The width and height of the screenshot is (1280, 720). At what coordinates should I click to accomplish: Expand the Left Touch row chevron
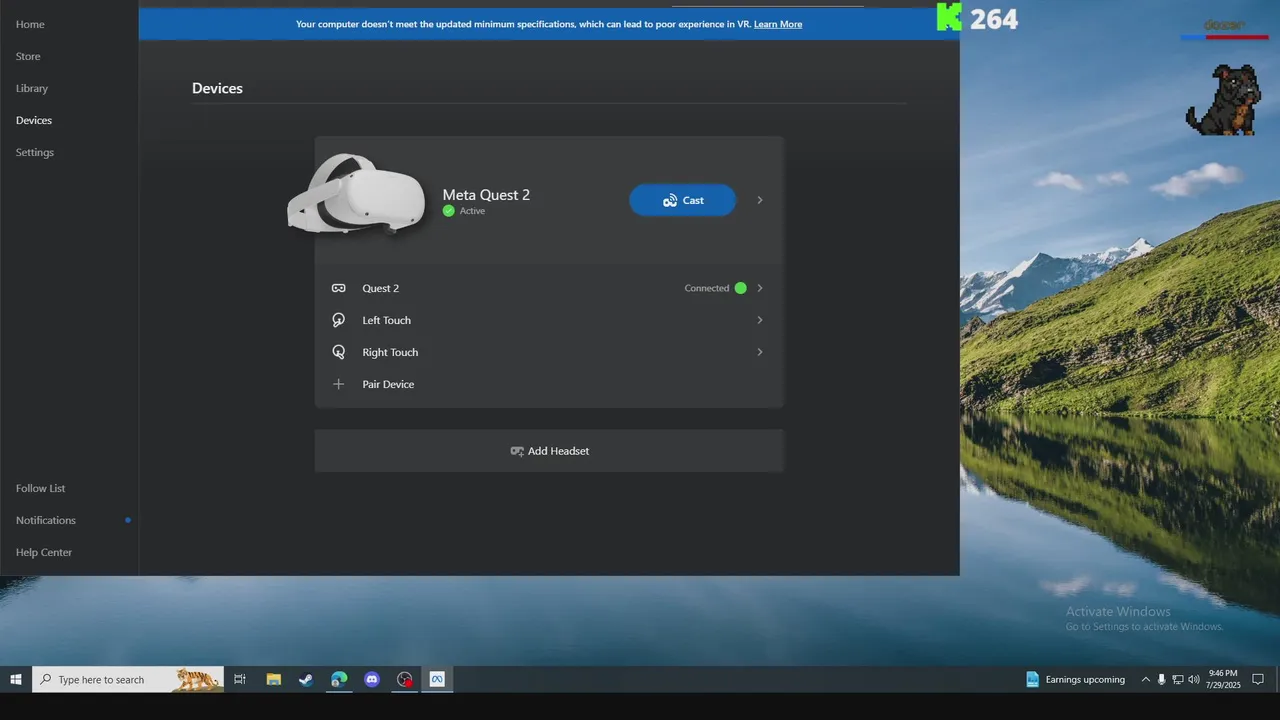click(760, 320)
